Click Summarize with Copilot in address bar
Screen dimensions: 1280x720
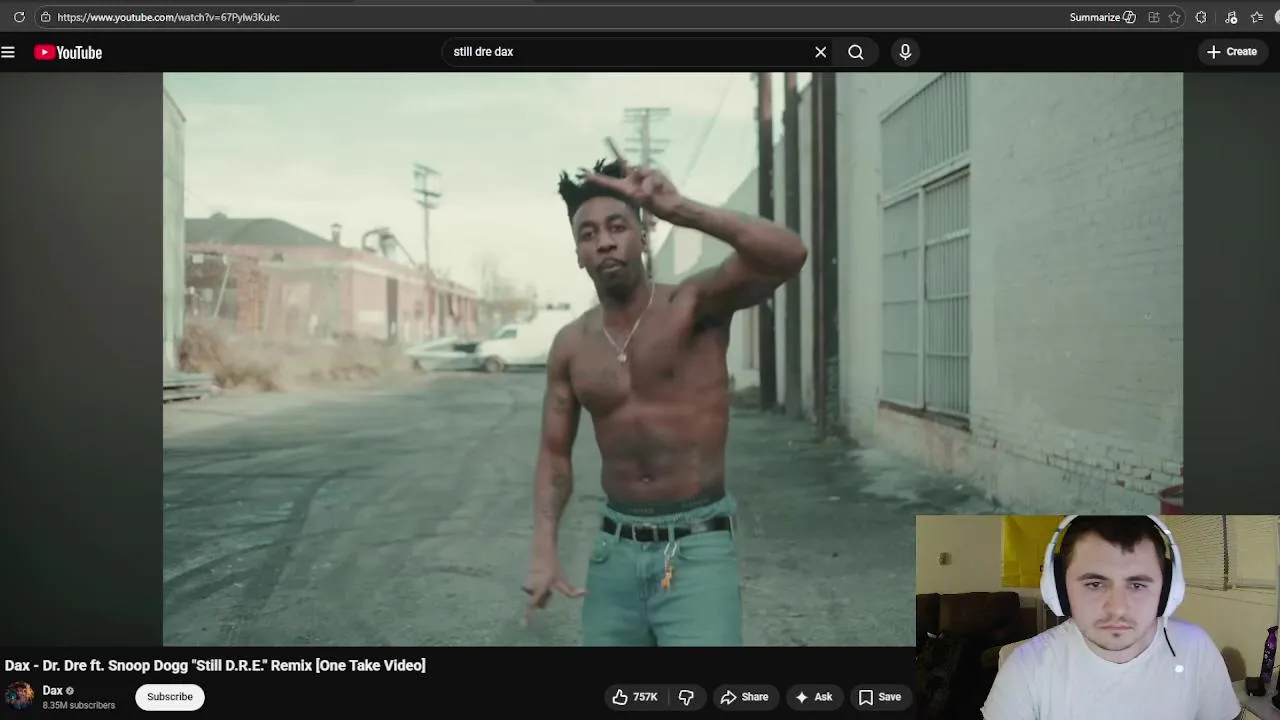[x=1102, y=17]
